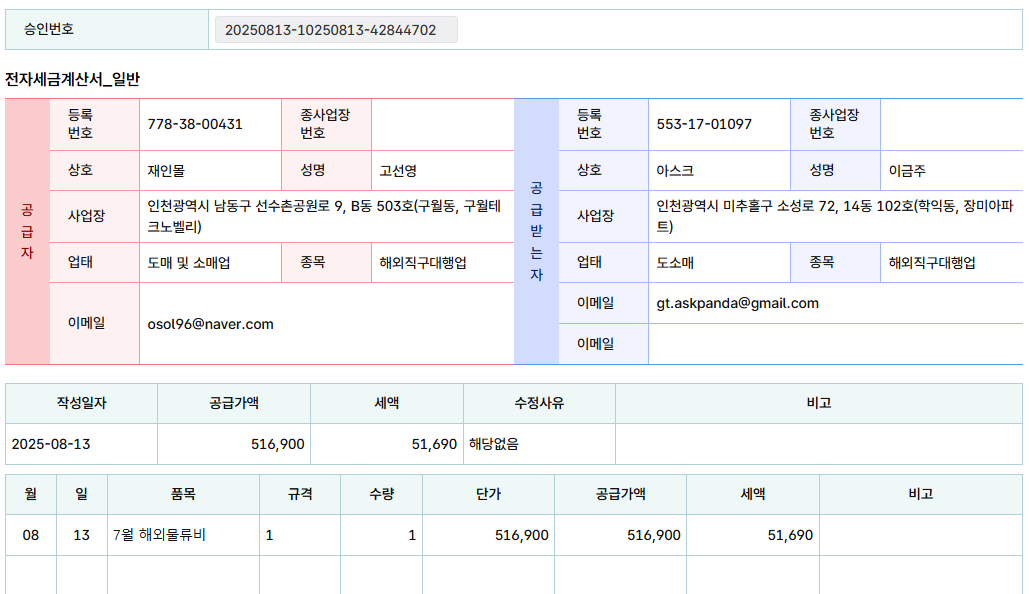Image resolution: width=1029 pixels, height=594 pixels.
Task: Click the 수정사유 value 해당없음
Action: coord(494,444)
